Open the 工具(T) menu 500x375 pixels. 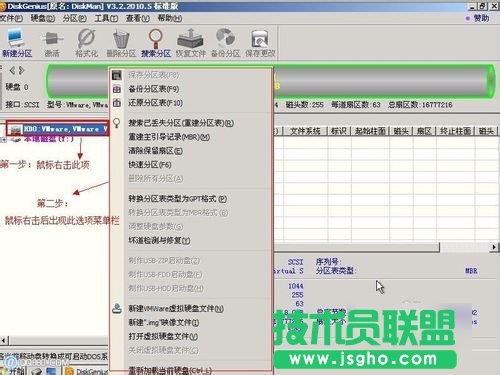tap(106, 18)
